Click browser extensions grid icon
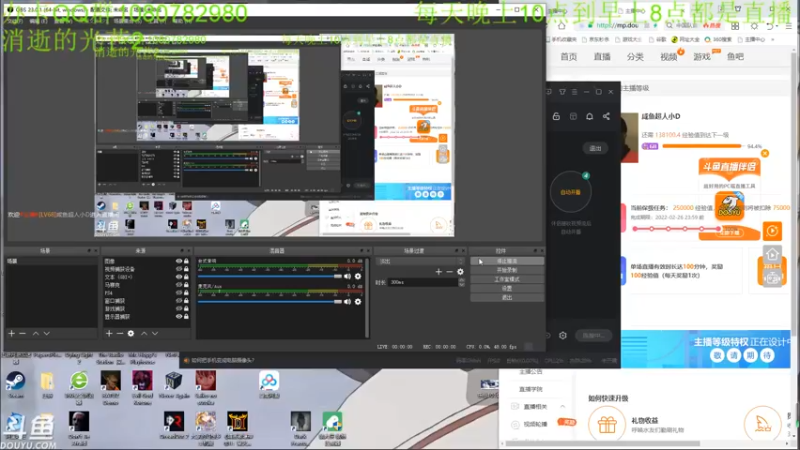The width and height of the screenshot is (800, 450). click(x=735, y=26)
